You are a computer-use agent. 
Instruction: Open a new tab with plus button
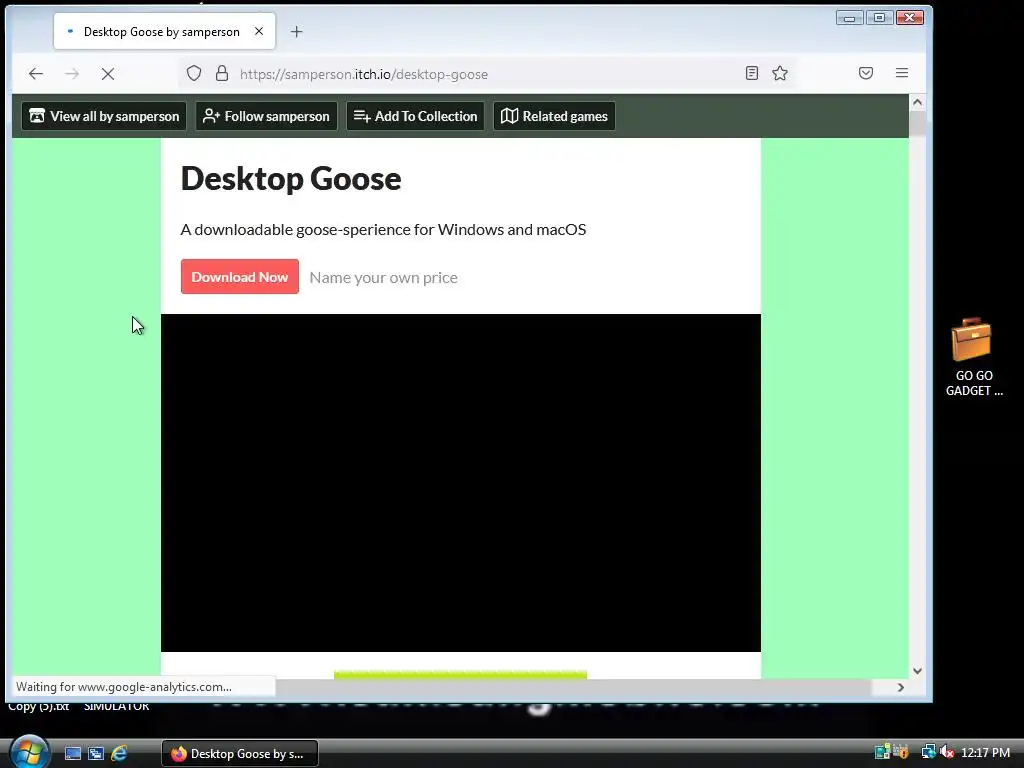pos(296,31)
